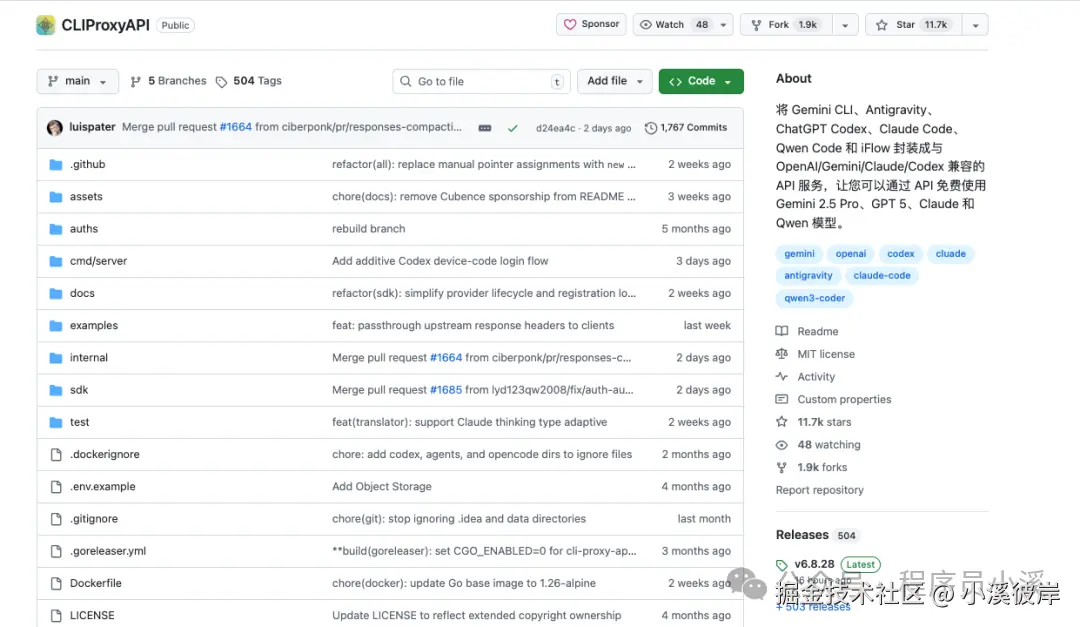Select the codex topic tag
This screenshot has height=627, width=1080.
pos(900,254)
